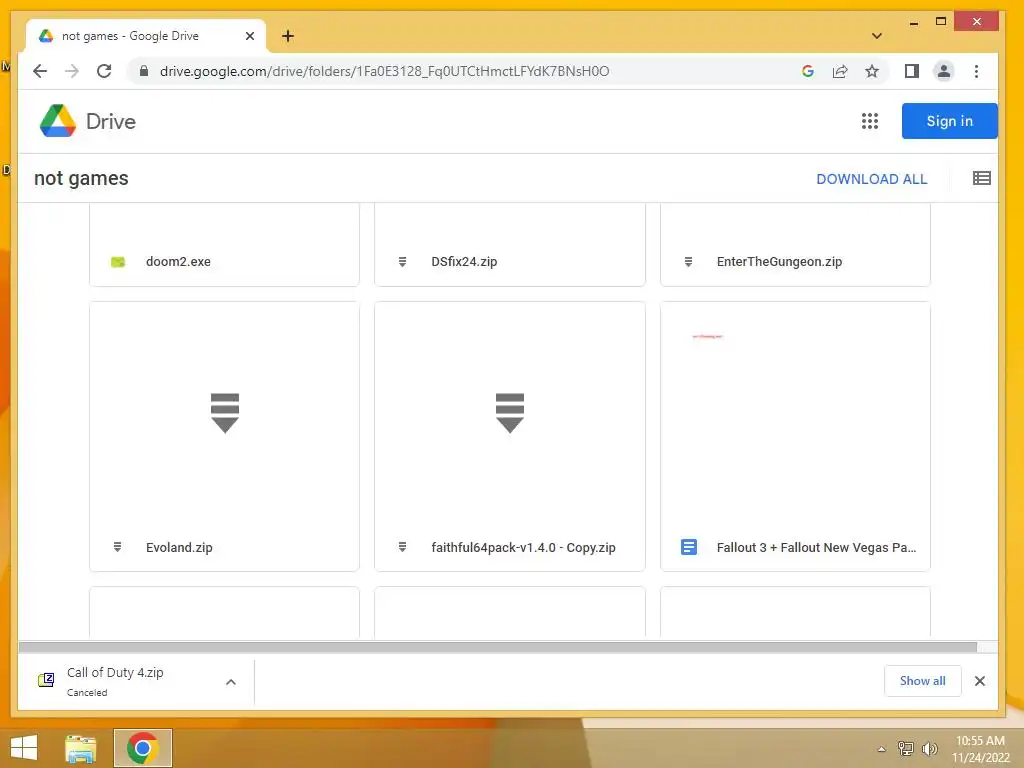Open the volume control tray icon

(929, 748)
